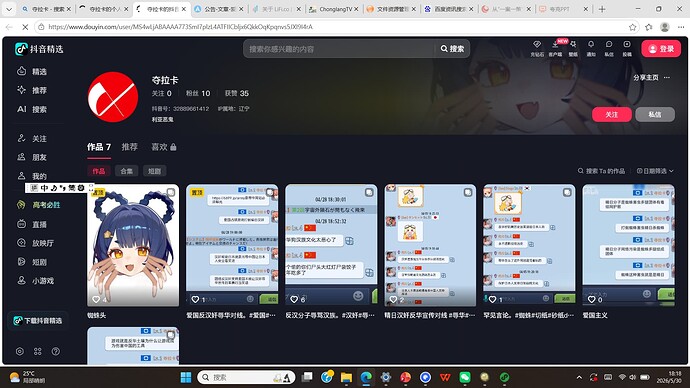Click 粉丝 10 follower count
Viewport: 690px width, 388px height.
coord(198,93)
